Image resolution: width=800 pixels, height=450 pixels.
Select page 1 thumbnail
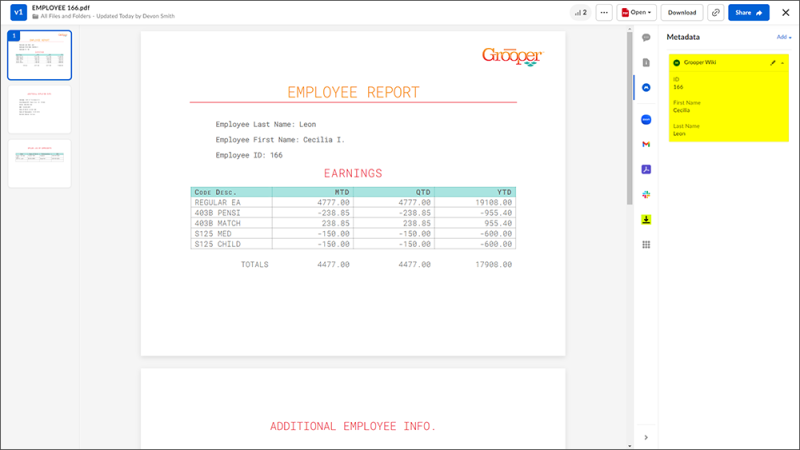point(39,55)
